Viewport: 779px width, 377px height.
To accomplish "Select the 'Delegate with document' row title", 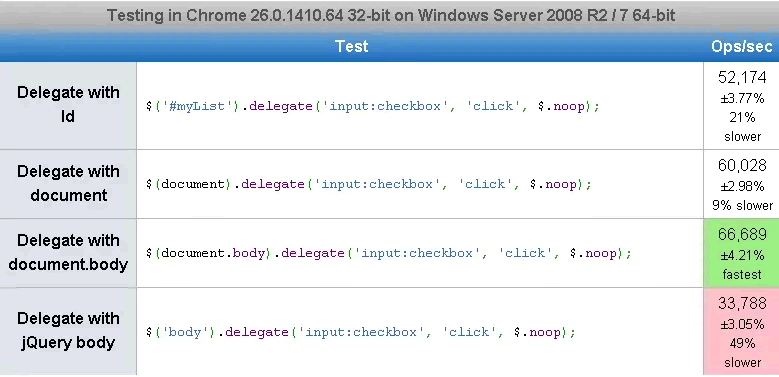I will [x=68, y=183].
